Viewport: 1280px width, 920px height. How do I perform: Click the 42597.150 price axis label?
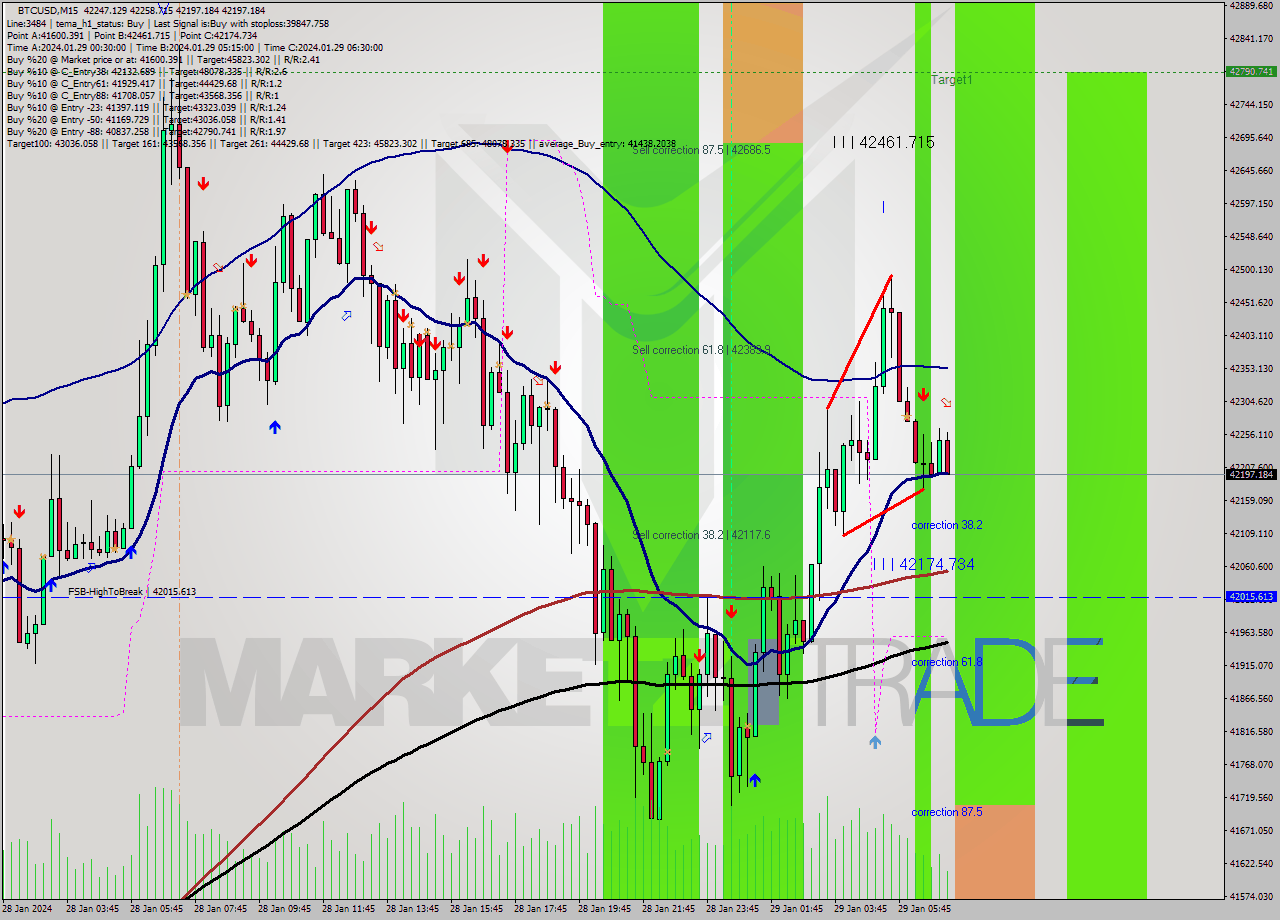point(1251,204)
